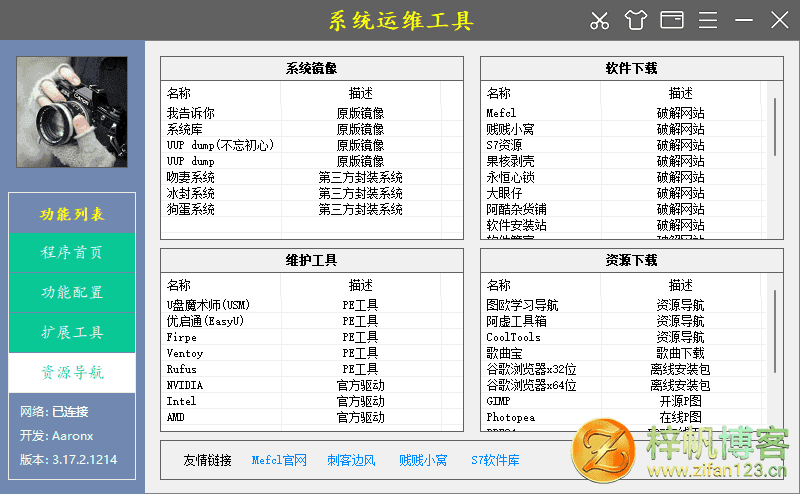Image resolution: width=800 pixels, height=494 pixels.
Task: Open the skin T-shirt icon
Action: coord(636,20)
